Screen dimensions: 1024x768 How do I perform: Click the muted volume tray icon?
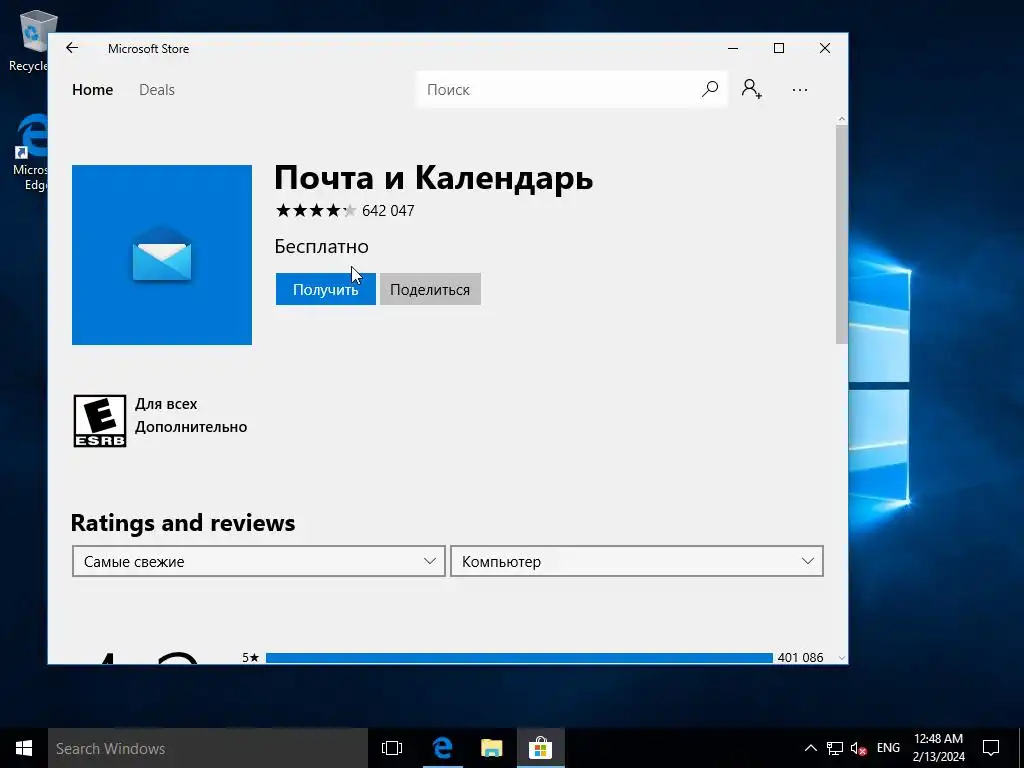coord(858,748)
